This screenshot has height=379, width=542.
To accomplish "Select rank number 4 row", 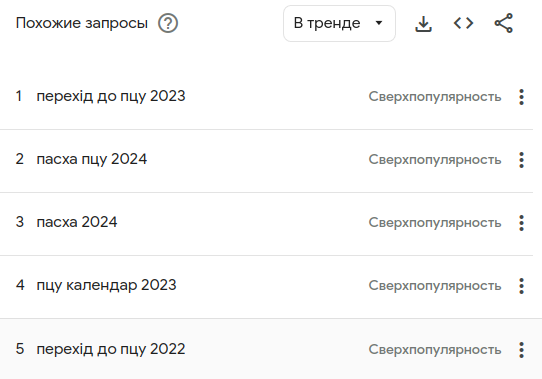I will click(x=266, y=287).
